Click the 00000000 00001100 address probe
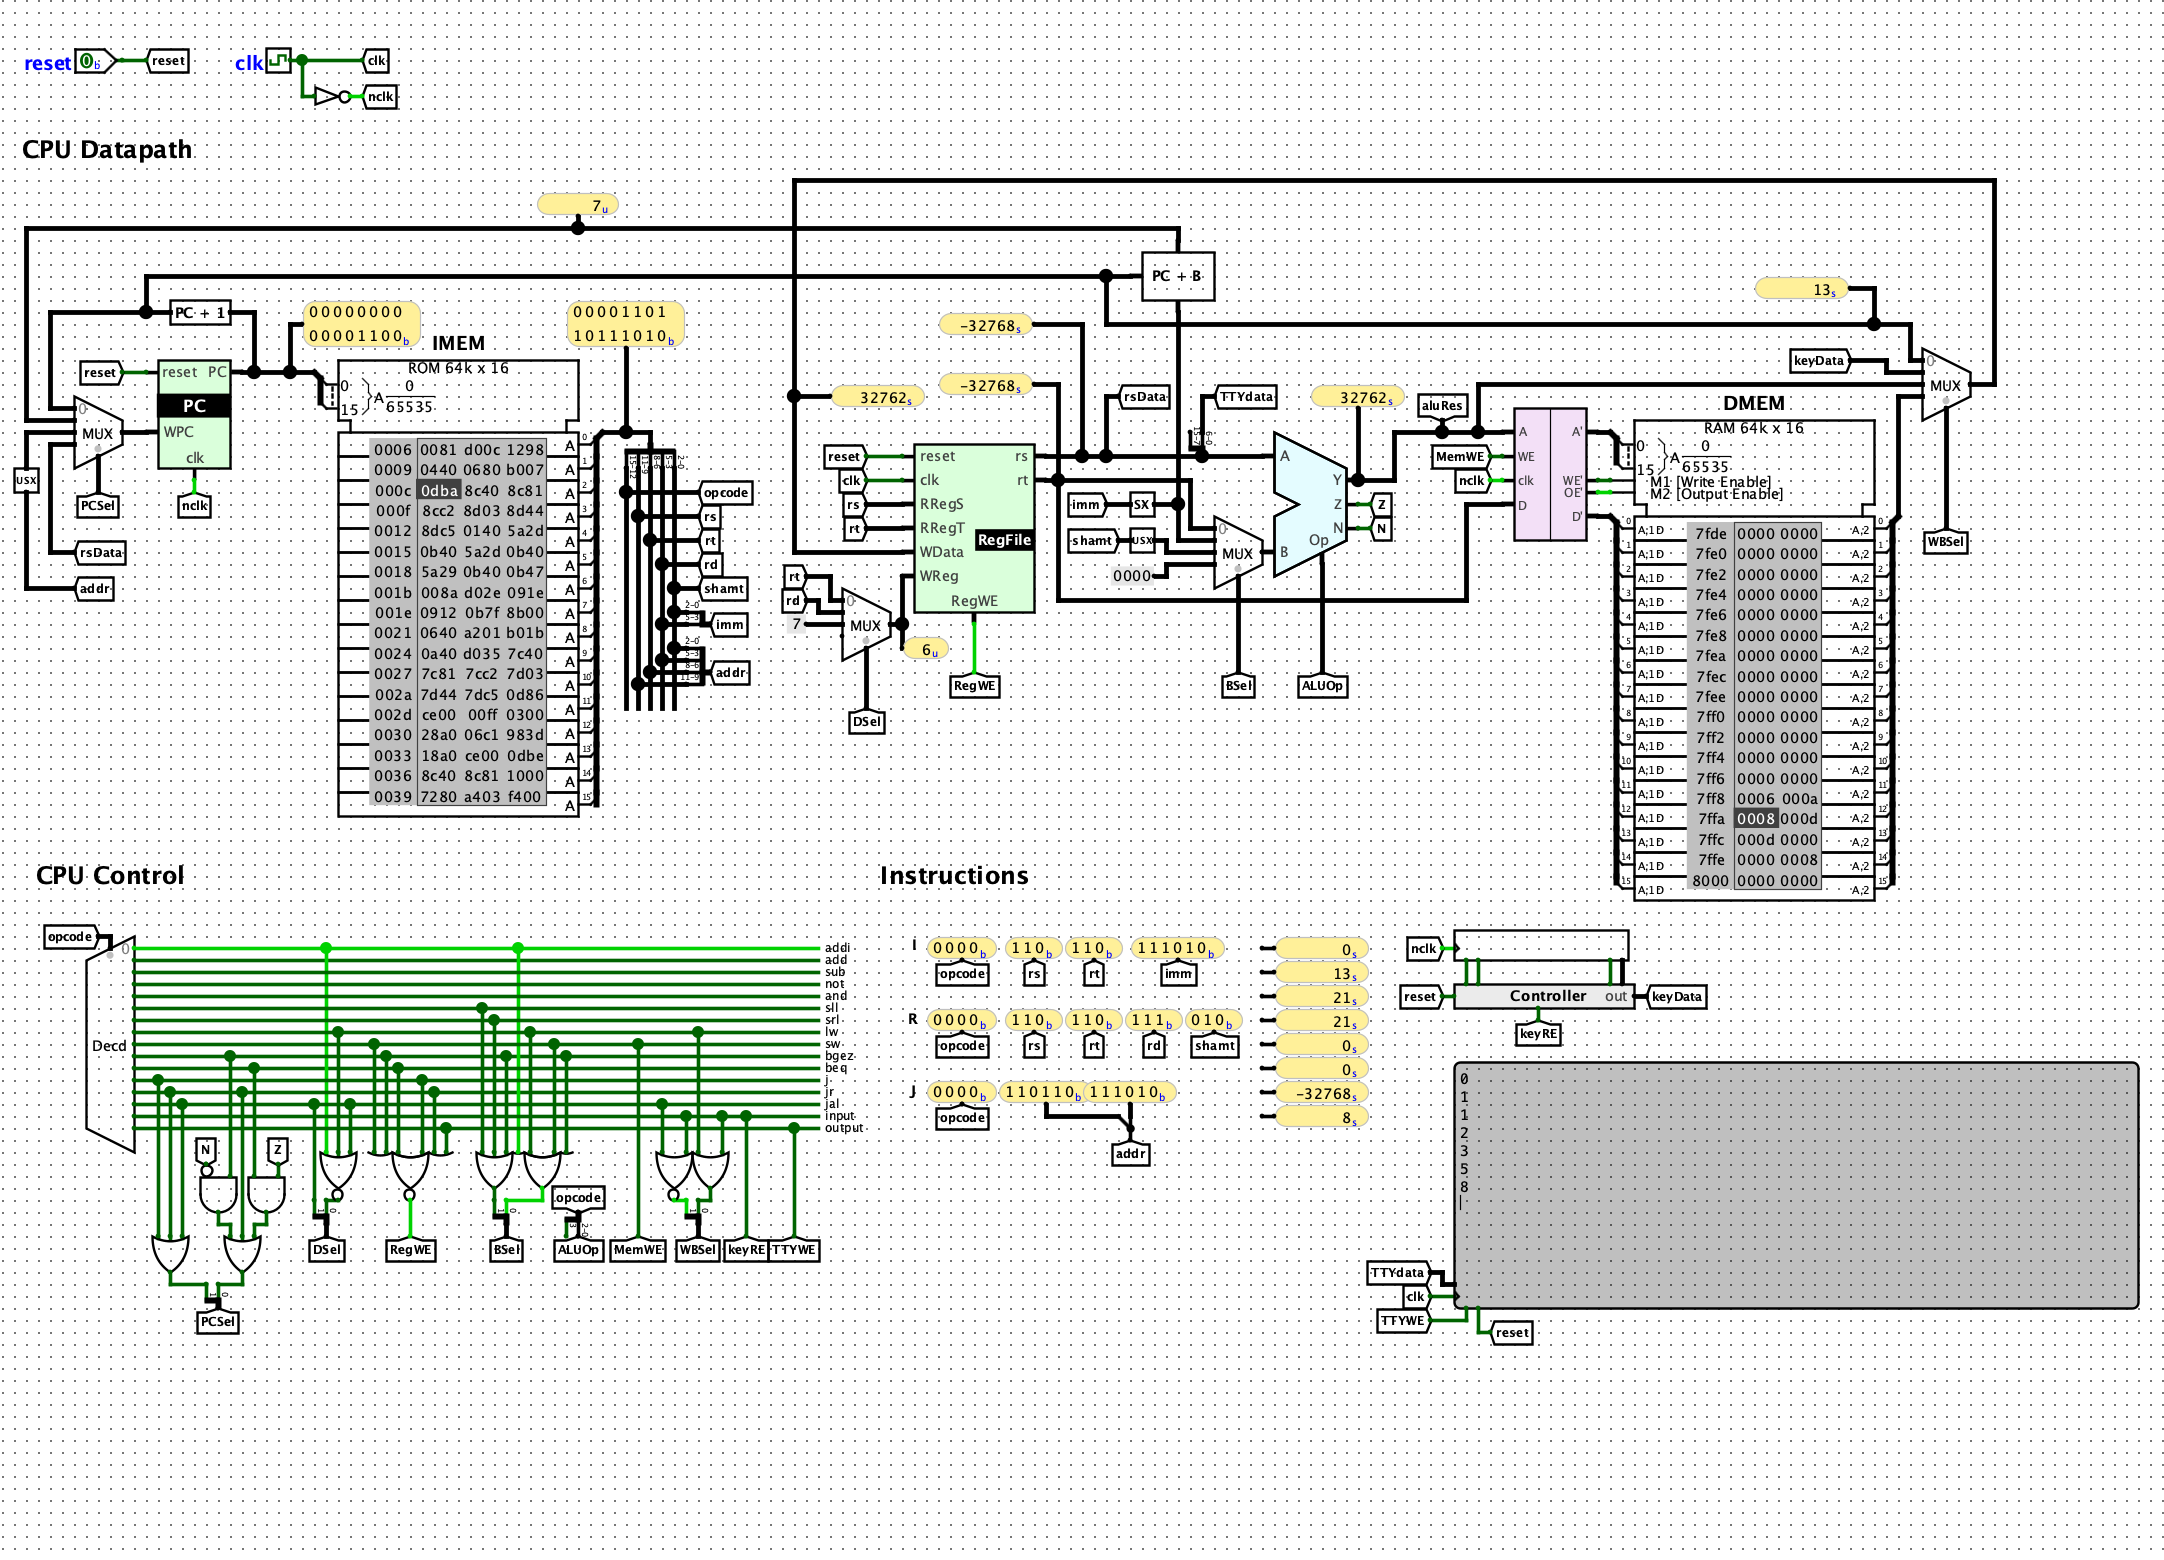This screenshot has width=2164, height=1560. pos(361,324)
